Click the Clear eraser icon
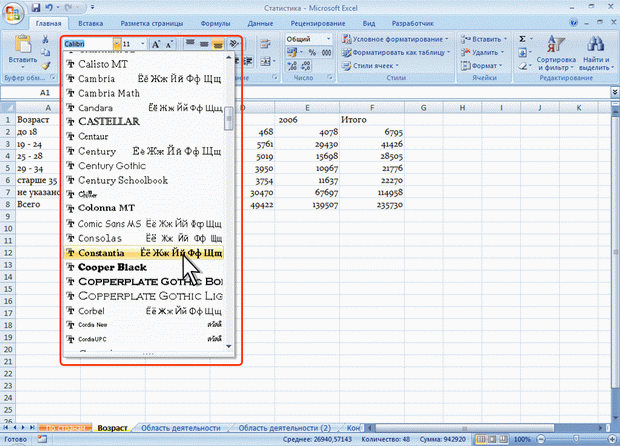 point(522,66)
